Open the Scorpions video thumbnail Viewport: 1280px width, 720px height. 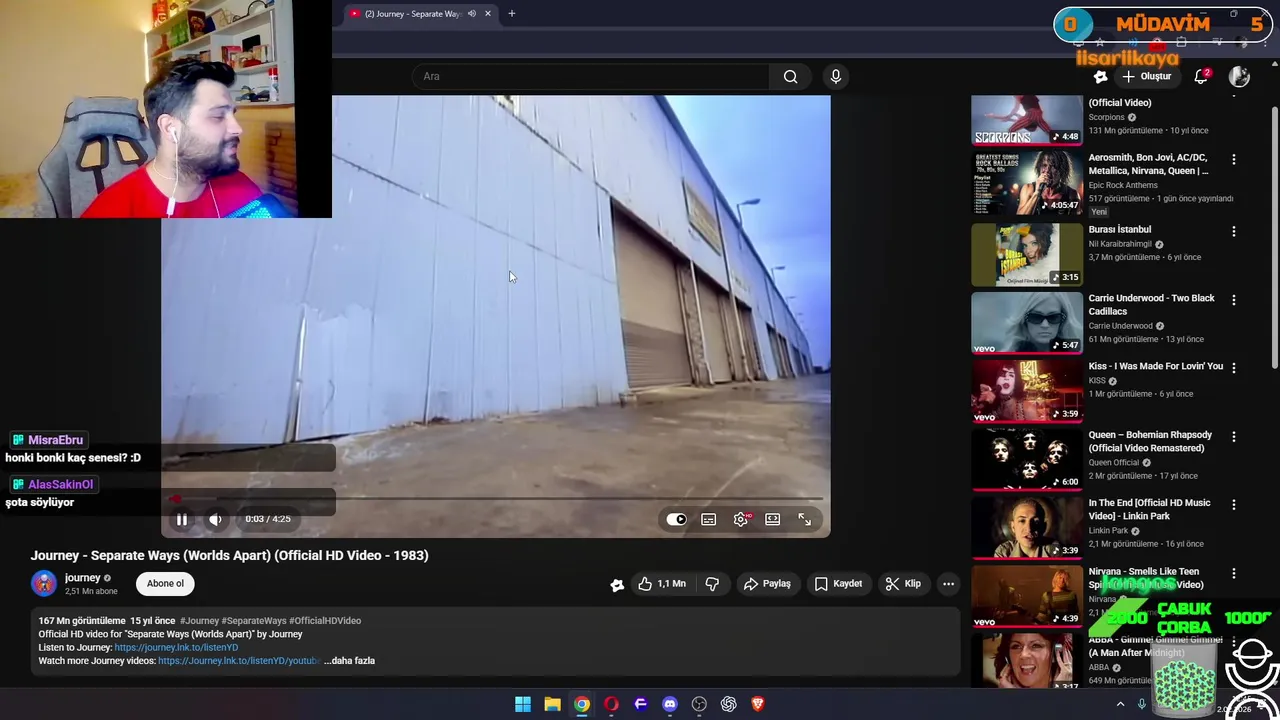coord(1027,121)
